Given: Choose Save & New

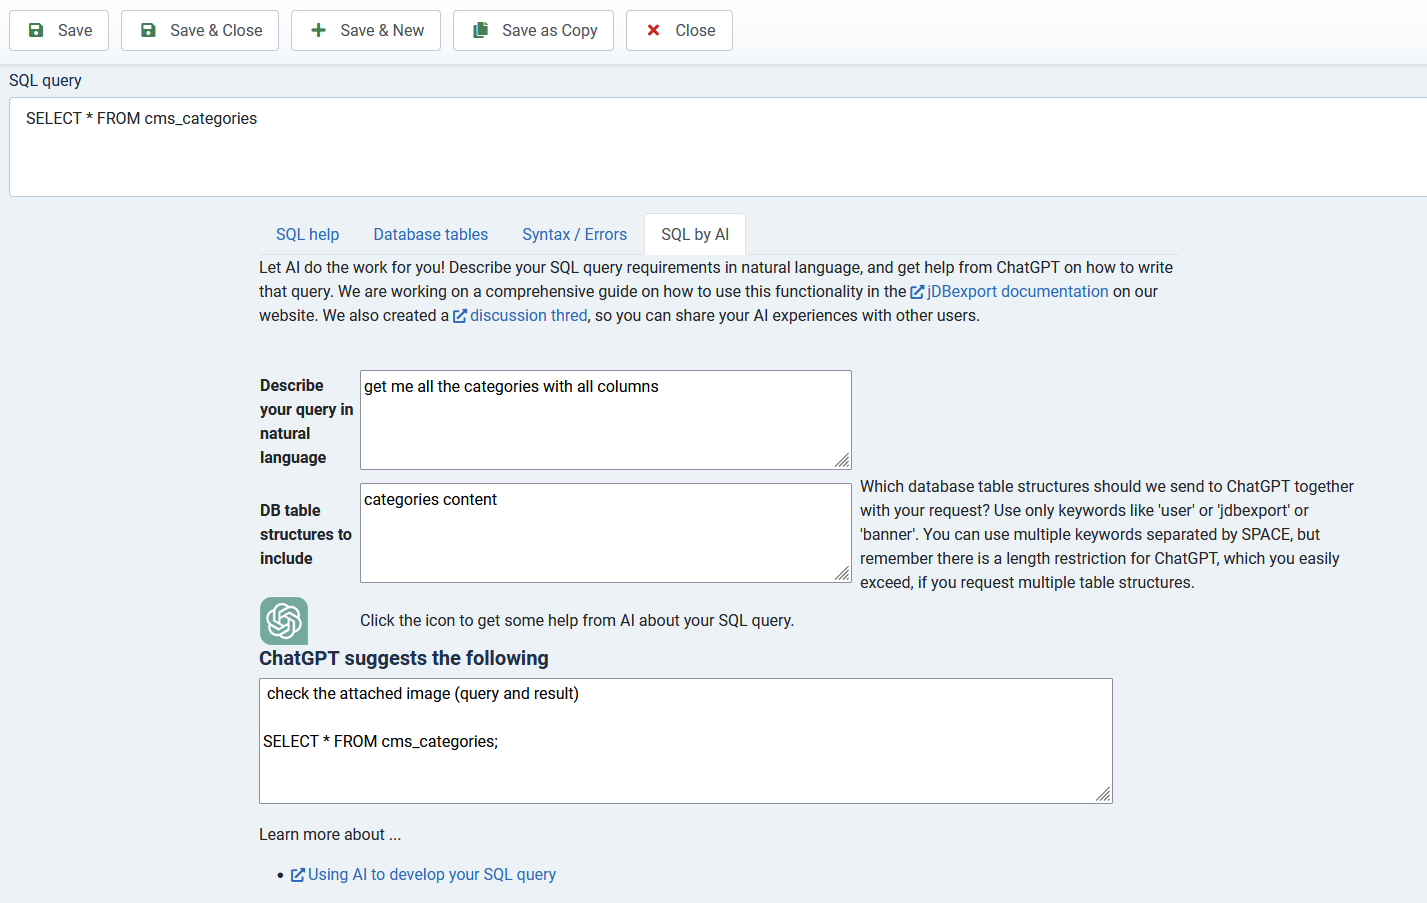Looking at the screenshot, I should (x=366, y=31).
